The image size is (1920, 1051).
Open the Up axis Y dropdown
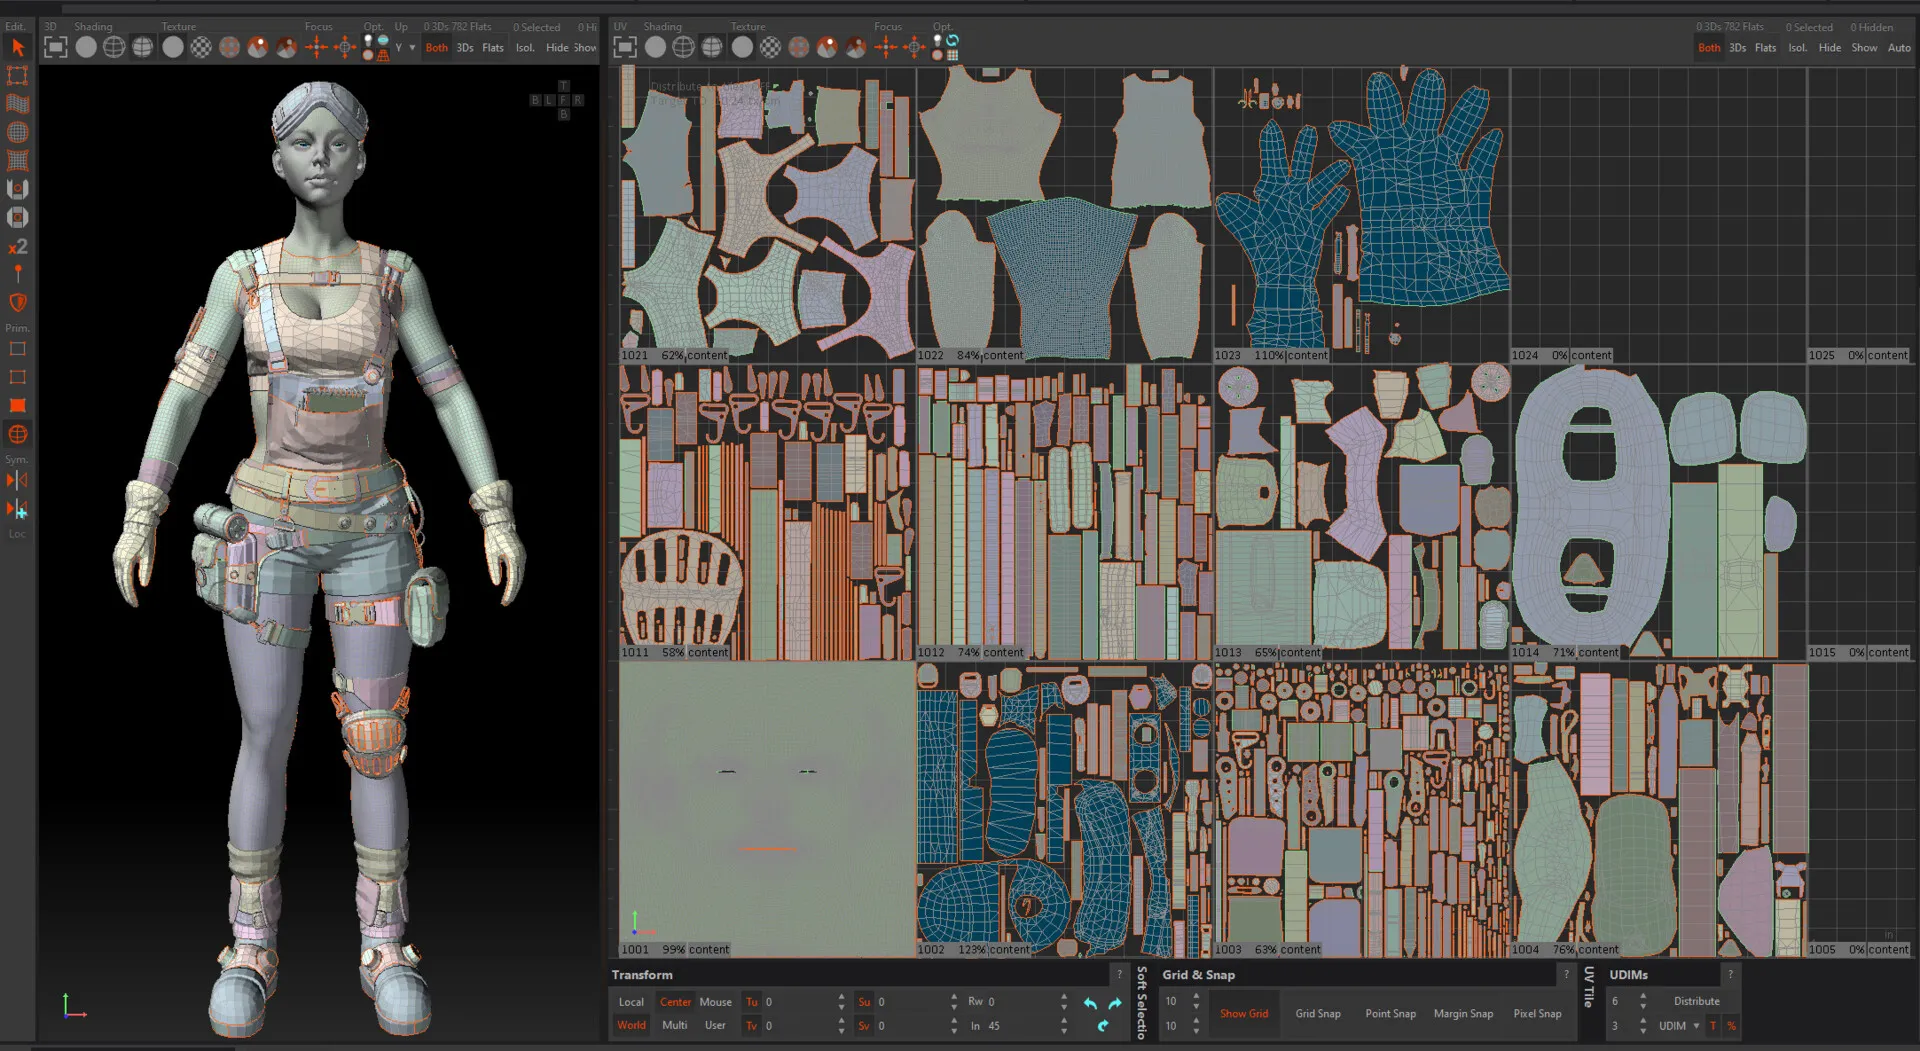[x=405, y=47]
